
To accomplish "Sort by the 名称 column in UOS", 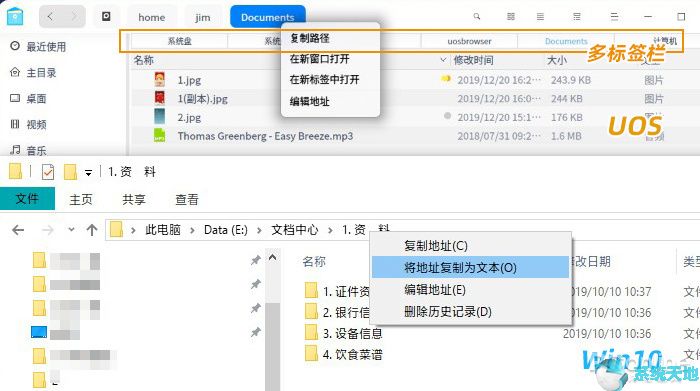I will [143, 60].
